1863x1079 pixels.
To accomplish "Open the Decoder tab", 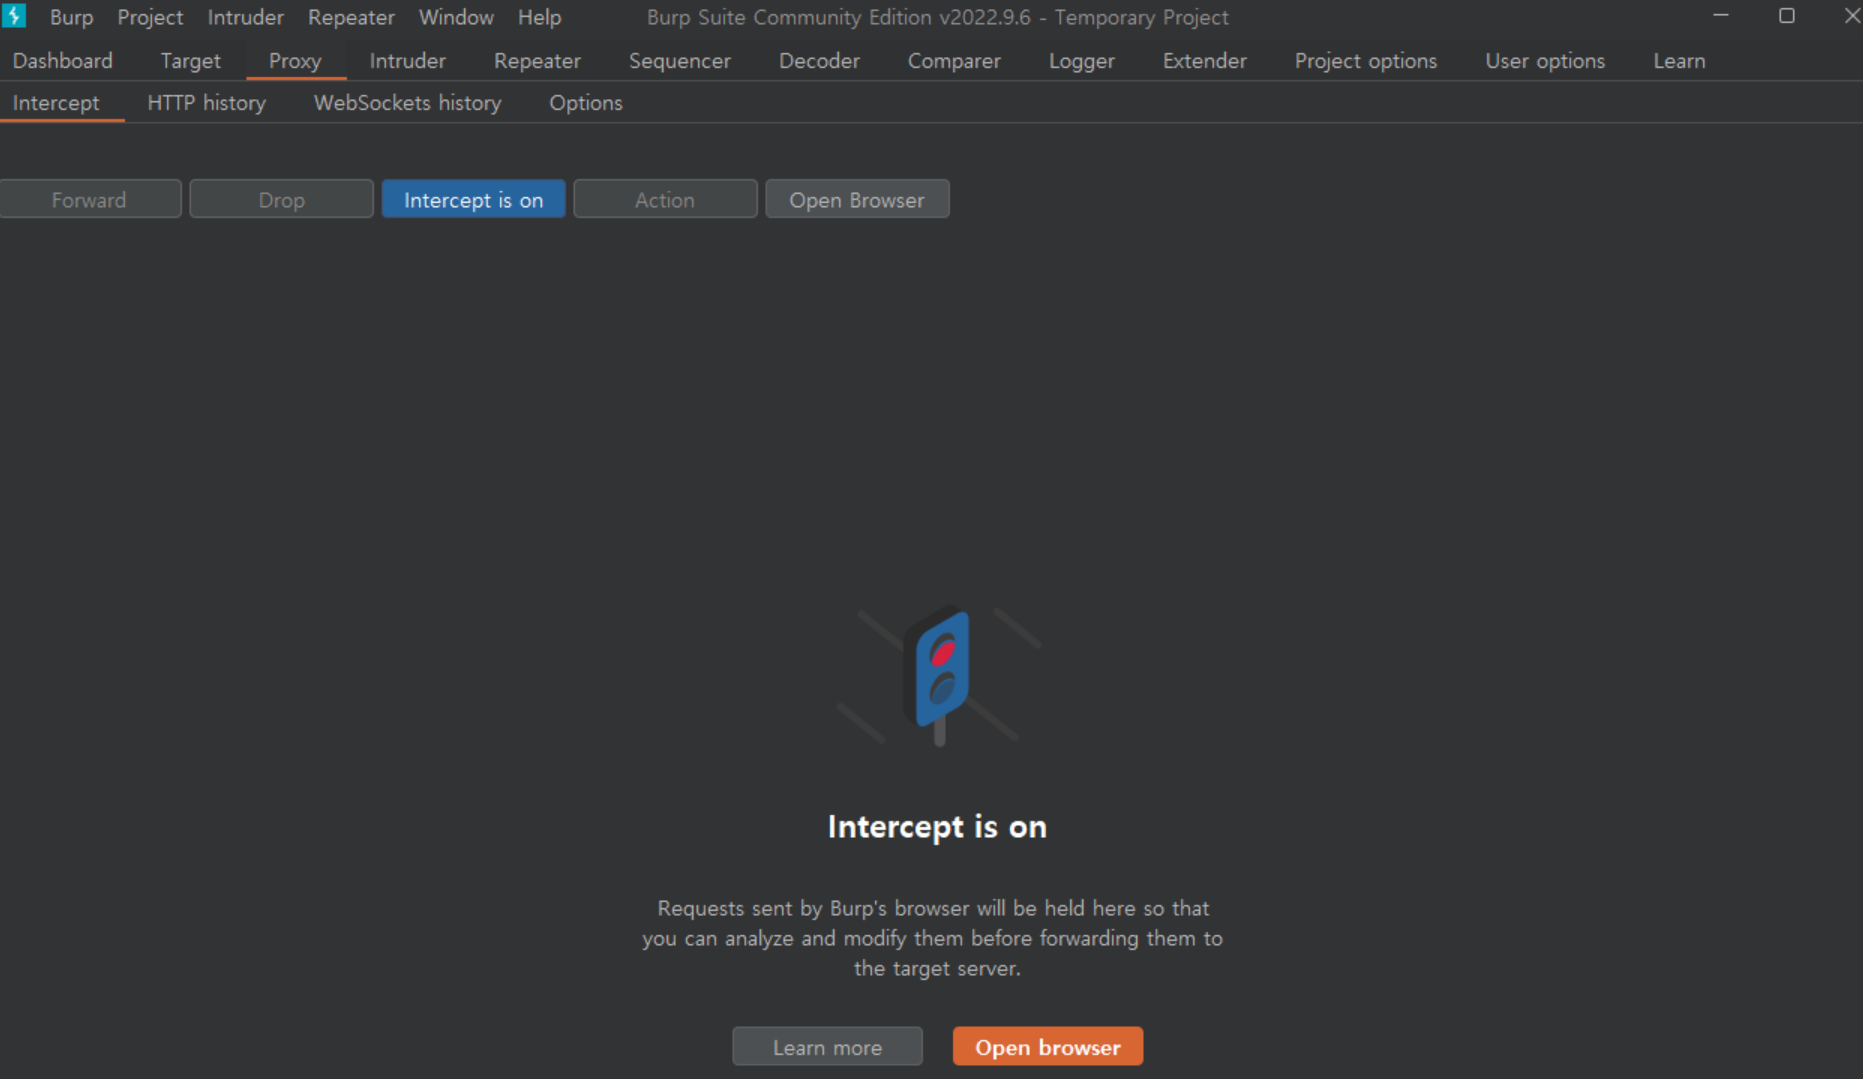I will 819,61.
